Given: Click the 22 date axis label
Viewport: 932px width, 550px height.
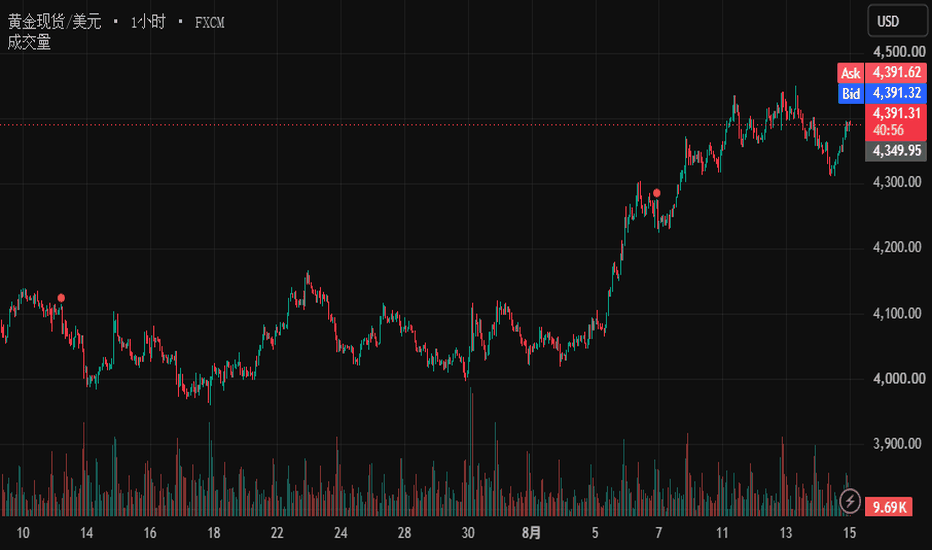Looking at the screenshot, I should click(x=277, y=533).
